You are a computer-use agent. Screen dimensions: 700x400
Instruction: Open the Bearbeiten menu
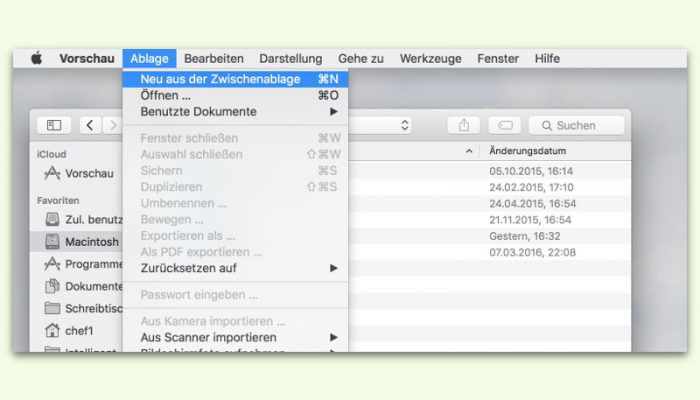pyautogui.click(x=214, y=58)
